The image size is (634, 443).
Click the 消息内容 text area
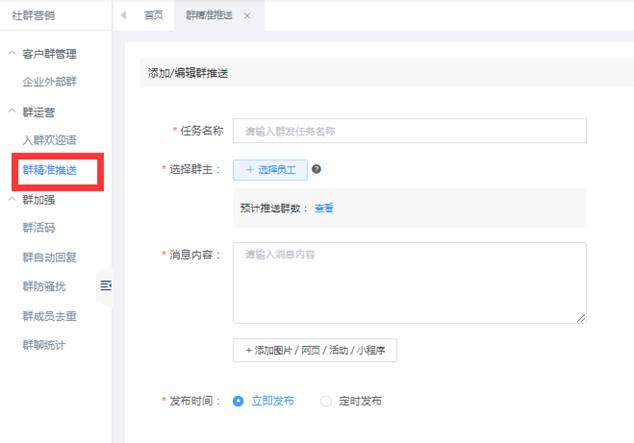(409, 282)
